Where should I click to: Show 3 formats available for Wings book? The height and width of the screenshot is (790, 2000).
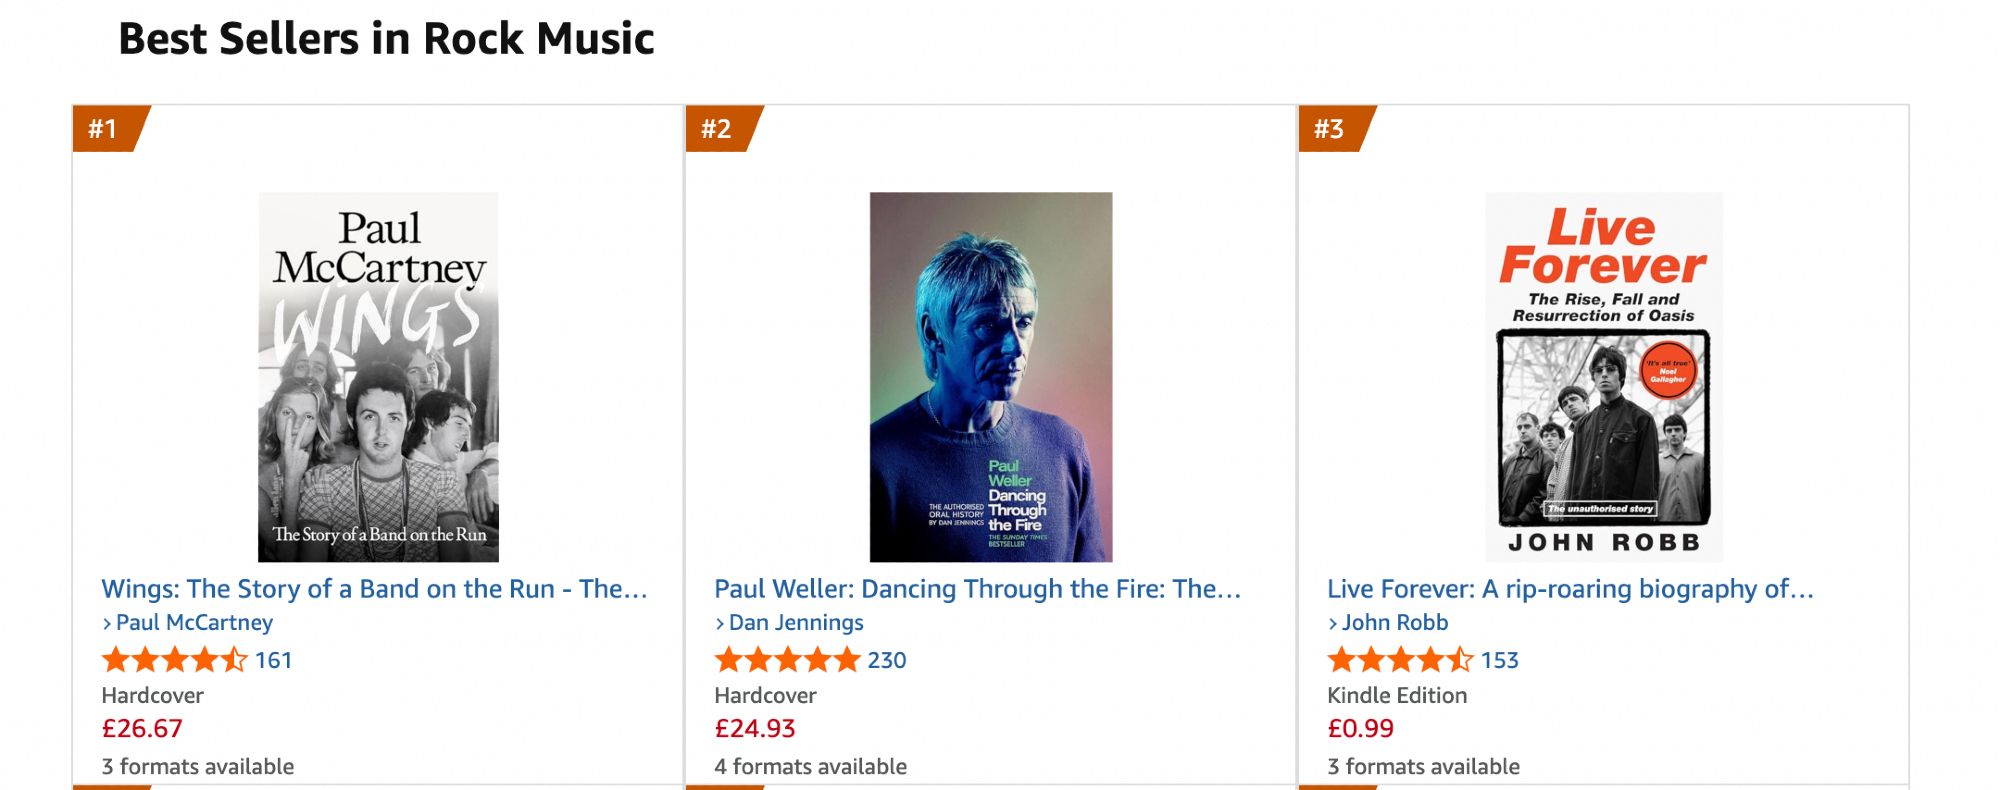(198, 767)
